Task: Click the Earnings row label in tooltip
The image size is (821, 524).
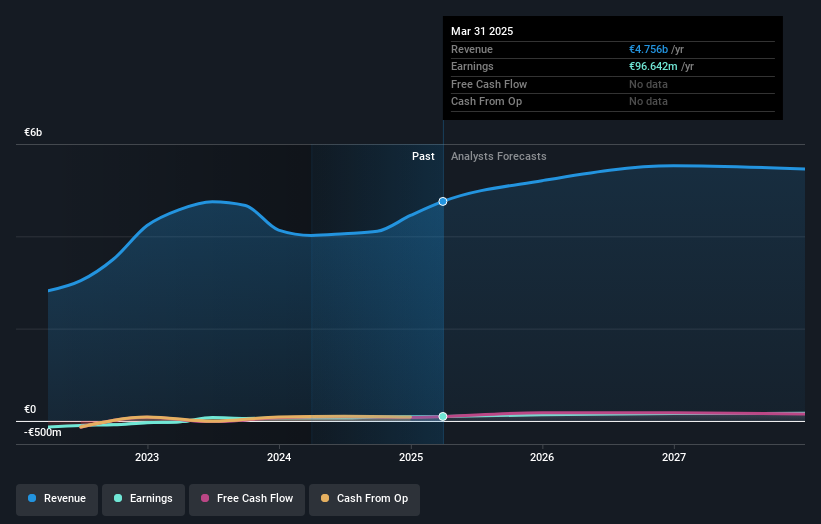Action: tap(472, 66)
